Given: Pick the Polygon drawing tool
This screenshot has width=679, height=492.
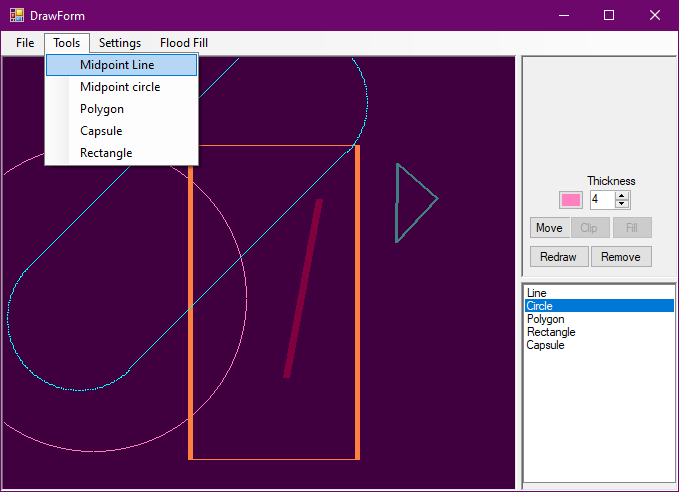Looking at the screenshot, I should click(x=102, y=109).
